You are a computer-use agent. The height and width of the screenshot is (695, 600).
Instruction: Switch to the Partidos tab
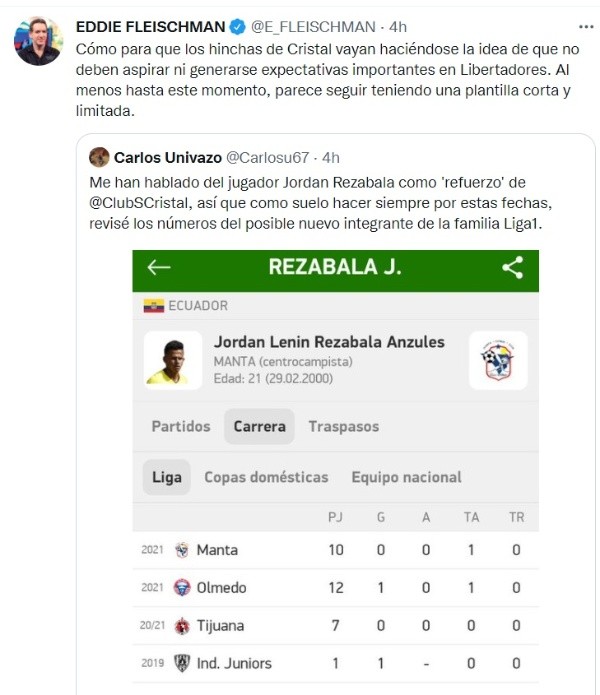tap(181, 426)
